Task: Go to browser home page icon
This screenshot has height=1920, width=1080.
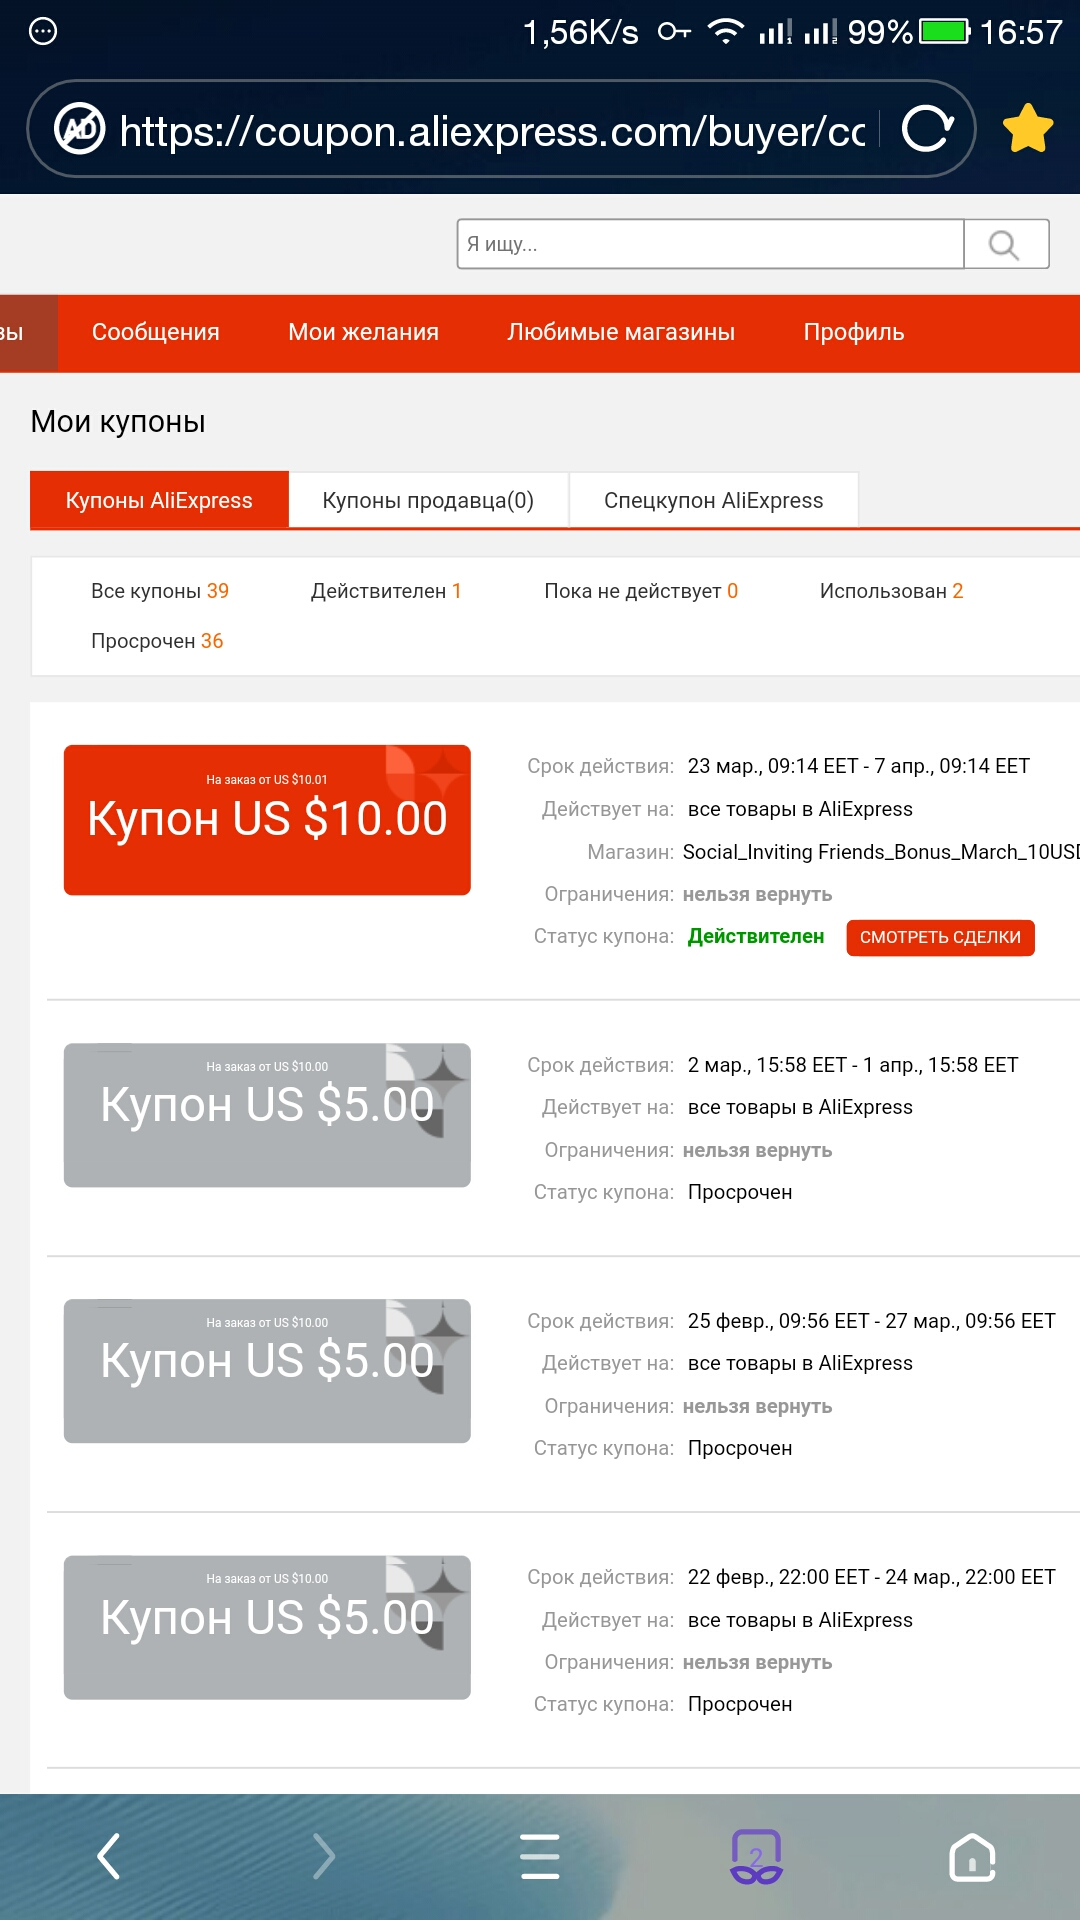Action: pos(972,1857)
